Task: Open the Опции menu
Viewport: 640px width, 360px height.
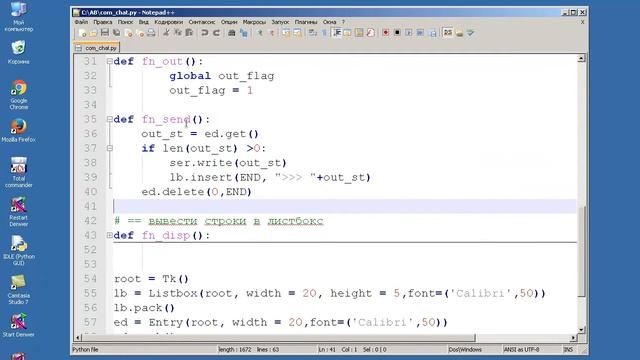Action: pos(229,22)
